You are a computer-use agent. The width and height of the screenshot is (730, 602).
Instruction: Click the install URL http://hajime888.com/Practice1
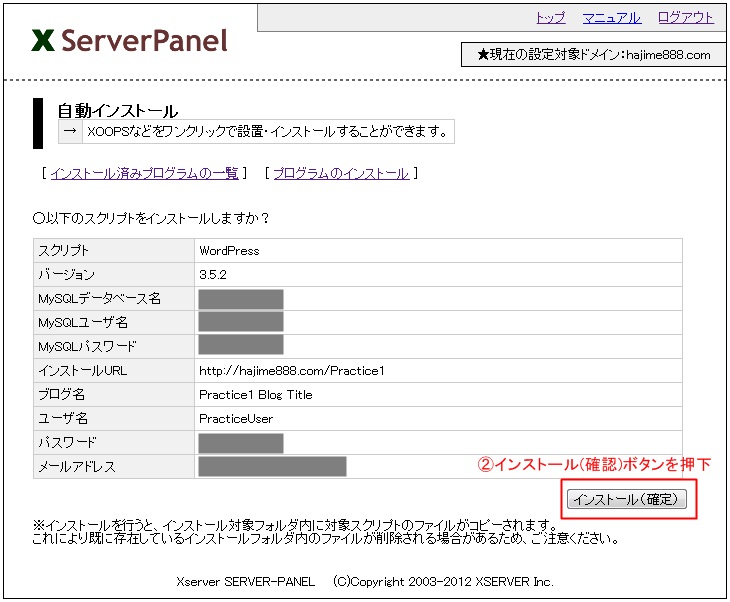click(x=292, y=371)
